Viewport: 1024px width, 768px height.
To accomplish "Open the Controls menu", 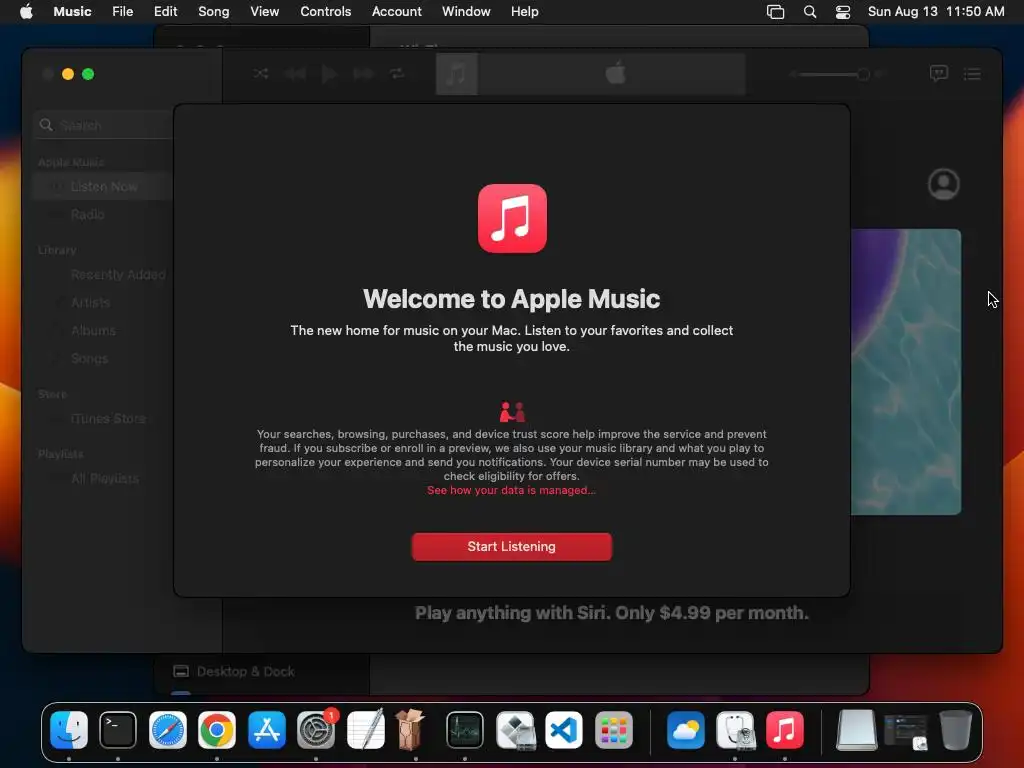I will [x=325, y=12].
